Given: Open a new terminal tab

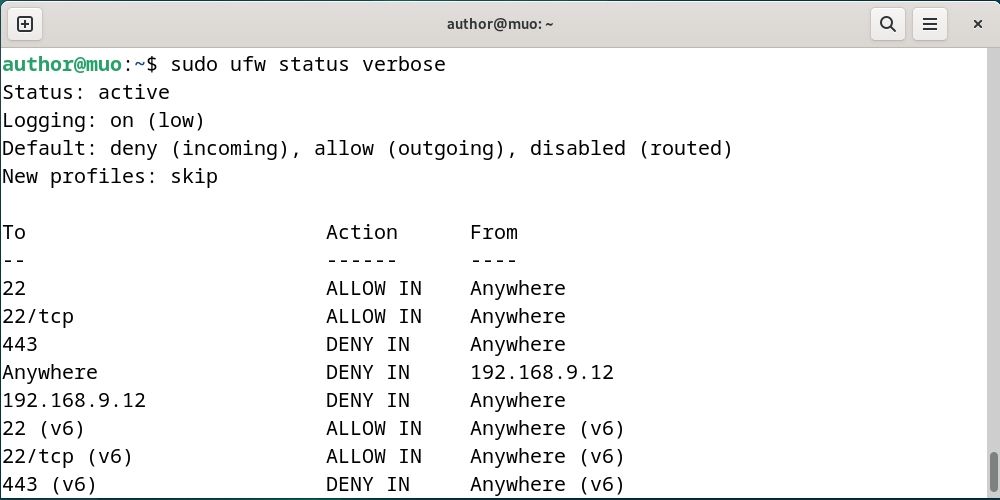Looking at the screenshot, I should click(x=25, y=23).
